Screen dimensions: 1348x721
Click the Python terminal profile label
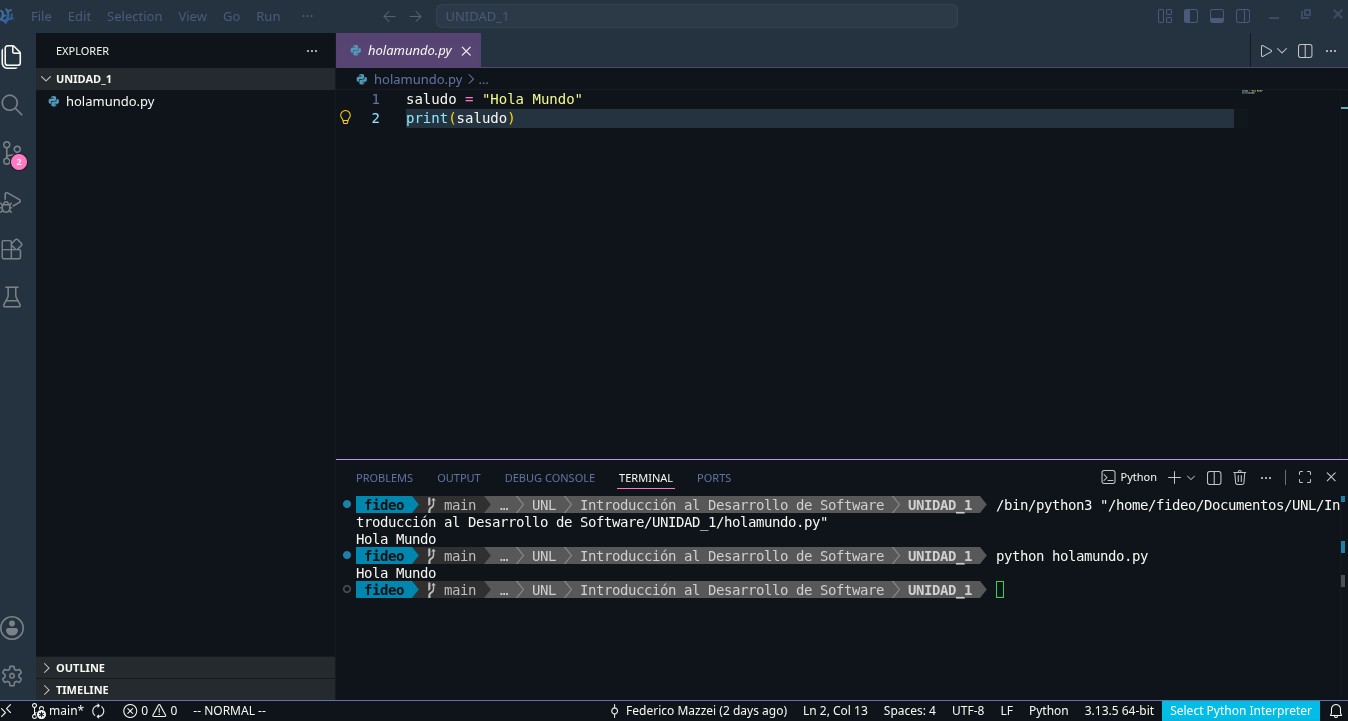1129,477
